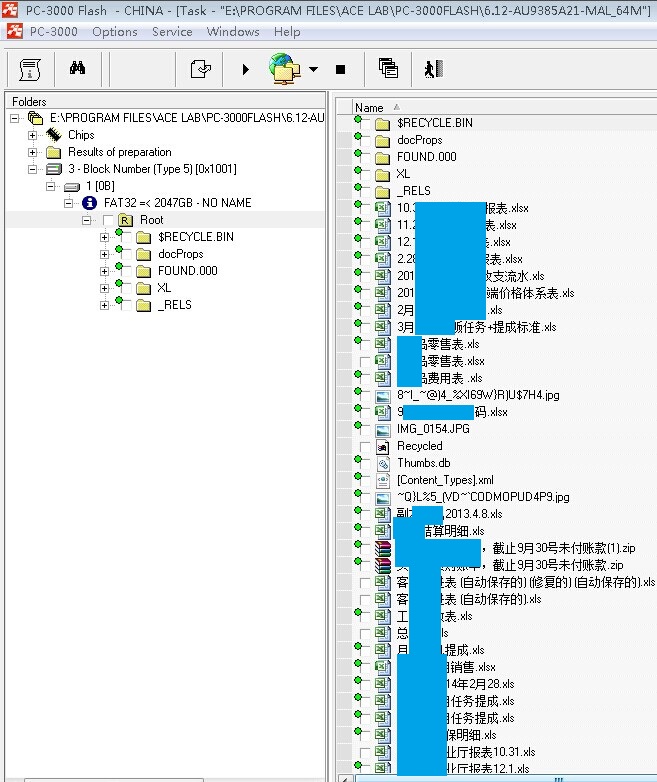Click the play arrow toolbar button
The image size is (657, 782).
click(x=245, y=69)
